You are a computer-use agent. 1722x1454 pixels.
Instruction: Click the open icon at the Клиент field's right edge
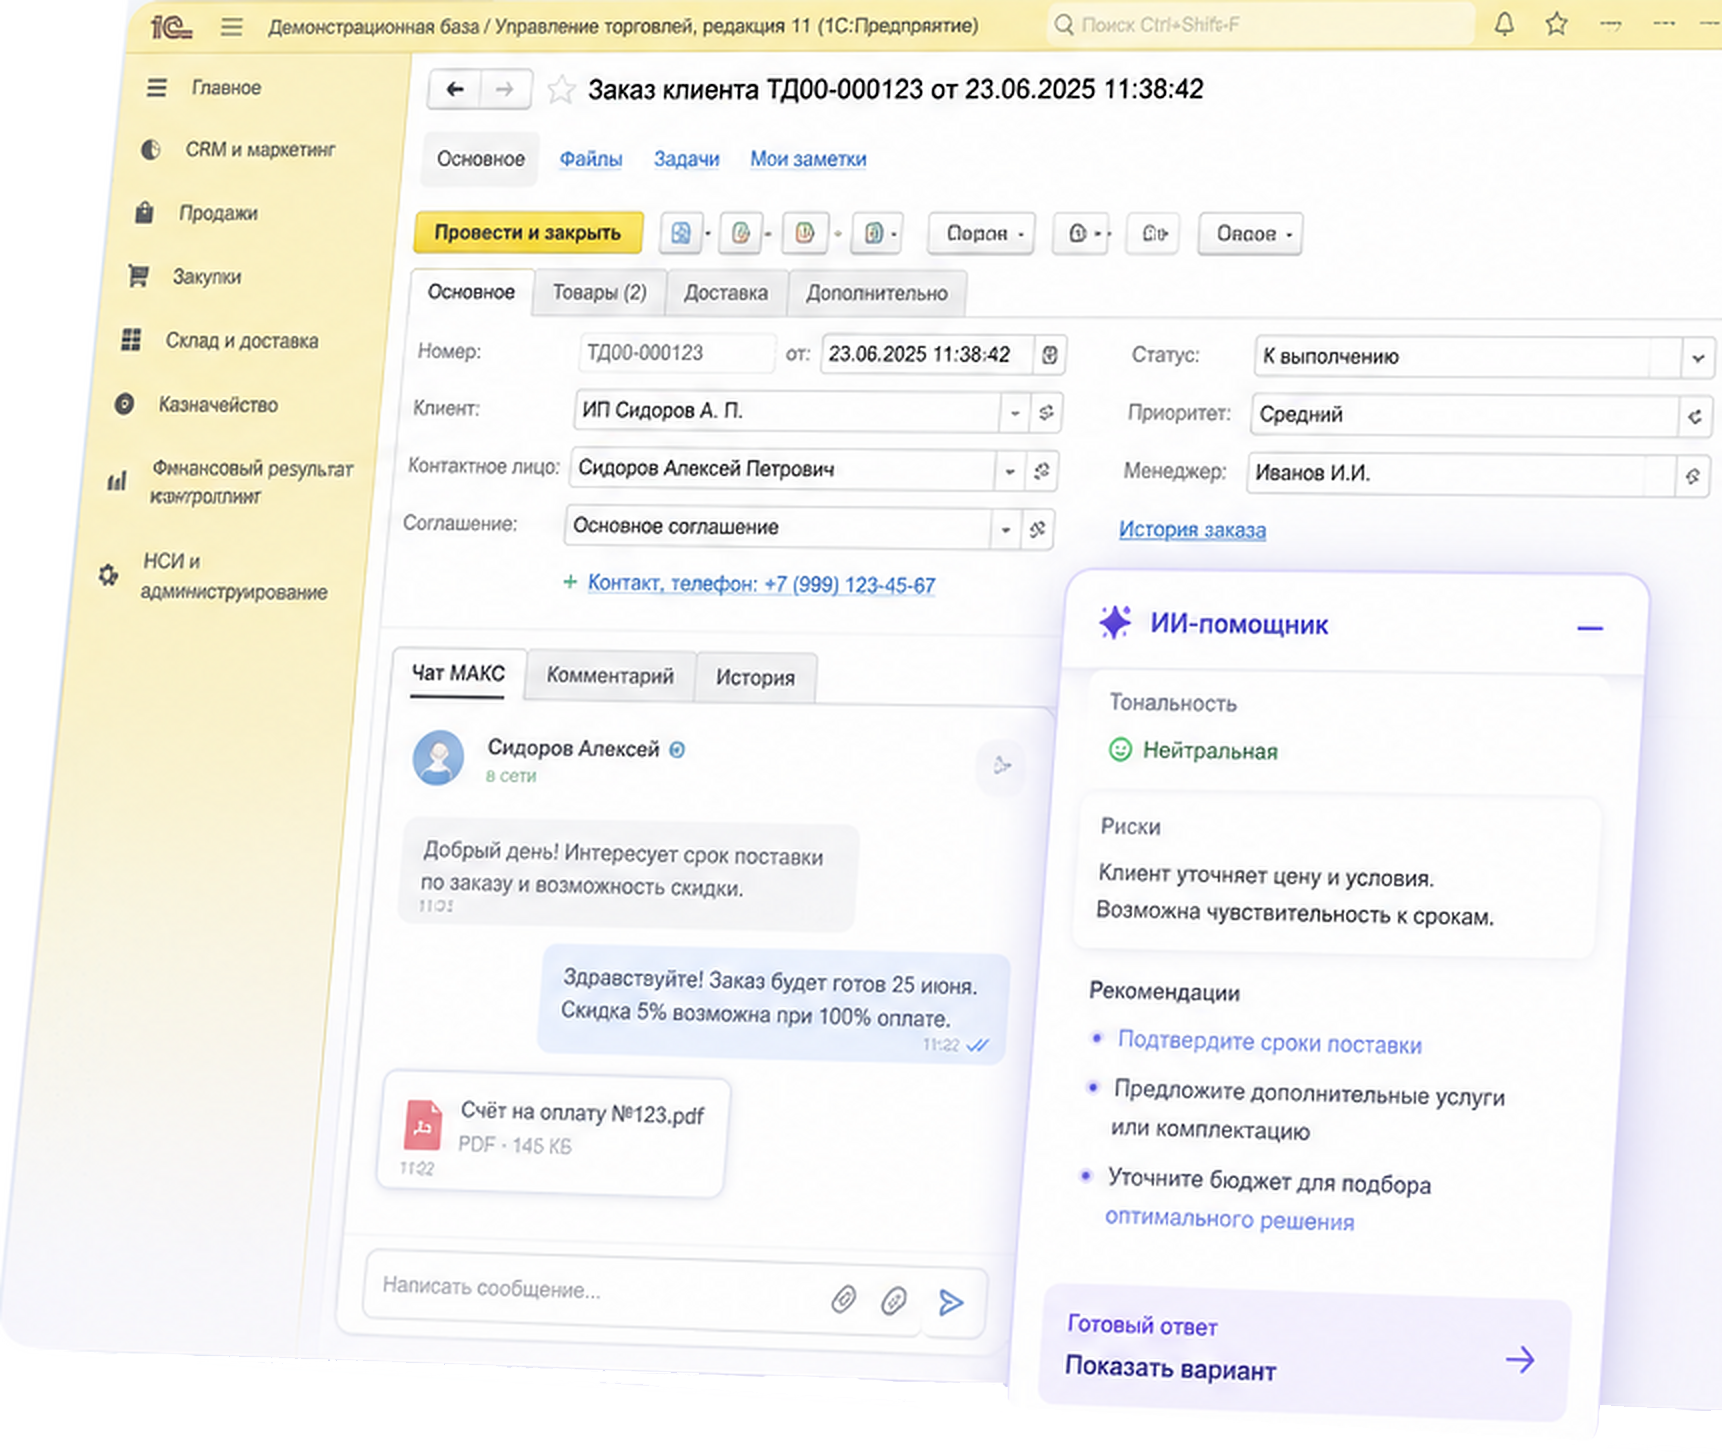(1046, 412)
